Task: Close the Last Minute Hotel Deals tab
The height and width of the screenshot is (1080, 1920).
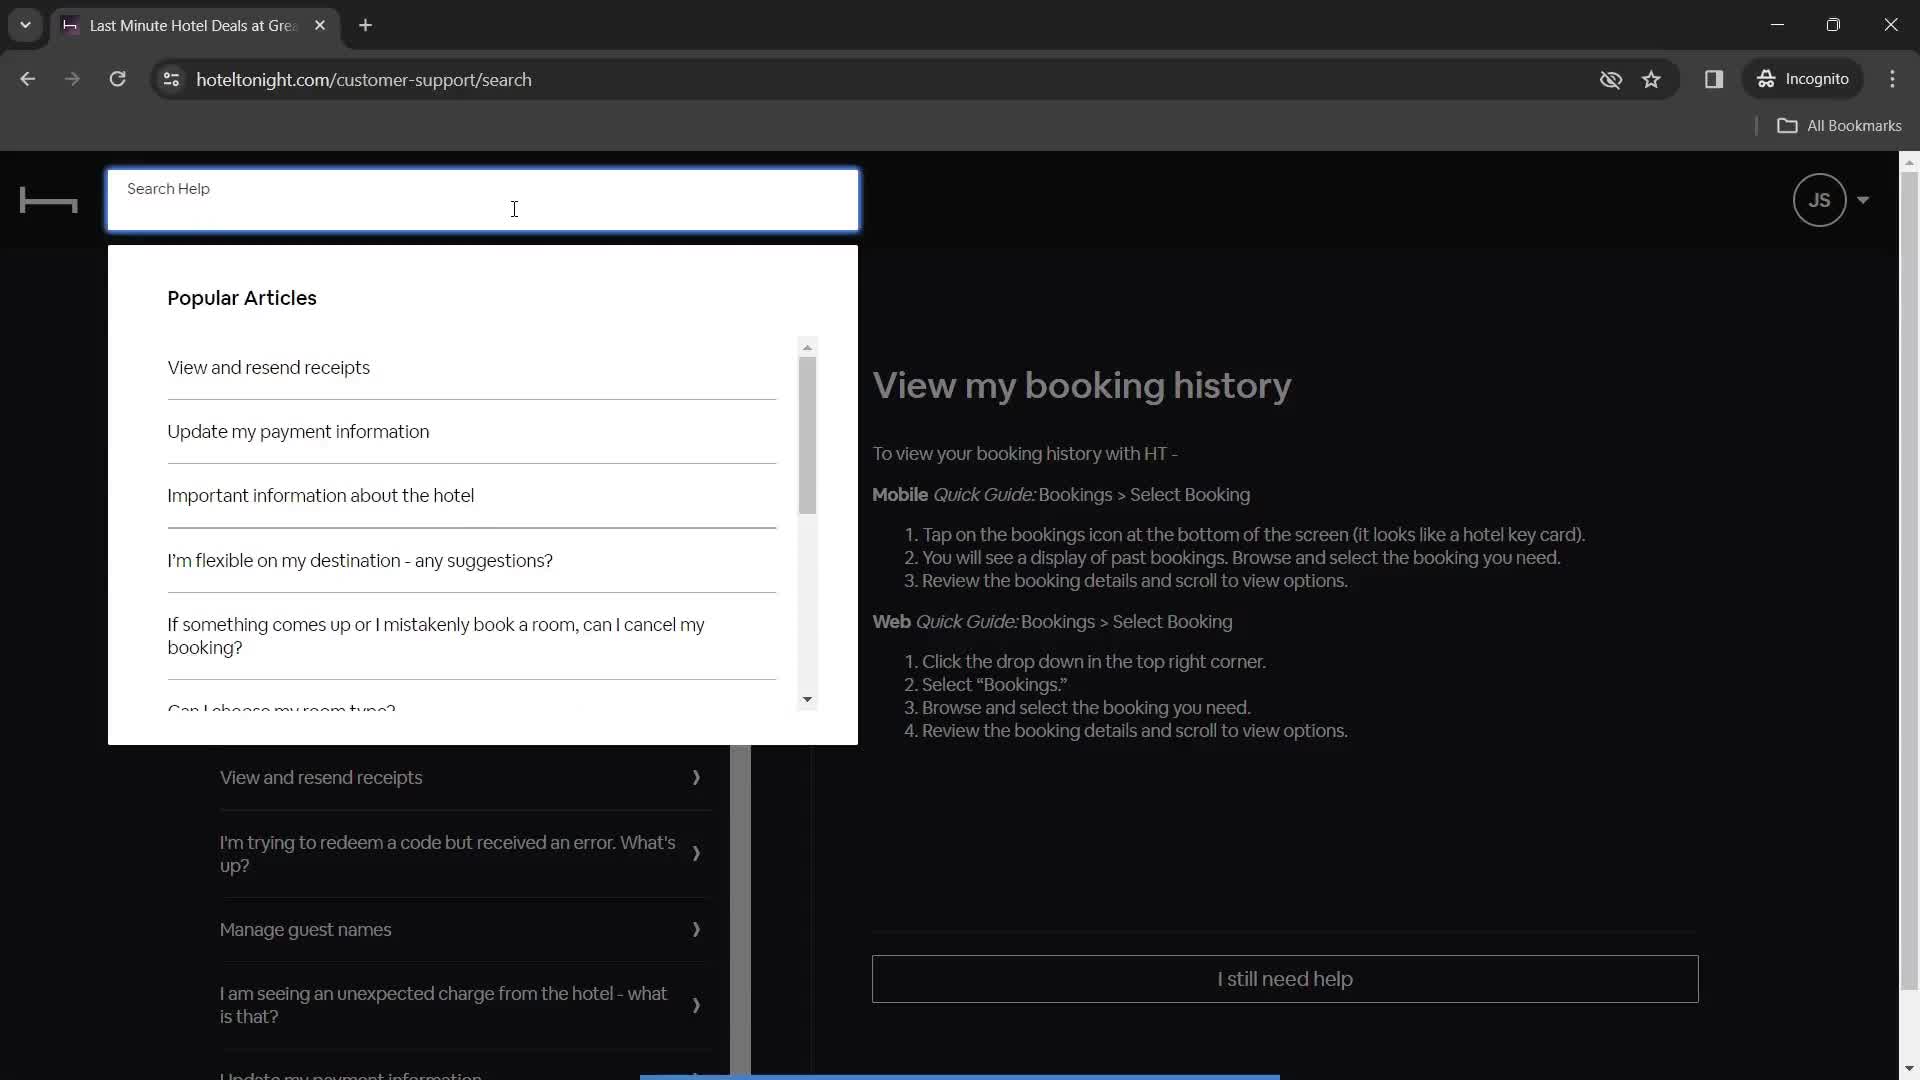Action: click(320, 25)
